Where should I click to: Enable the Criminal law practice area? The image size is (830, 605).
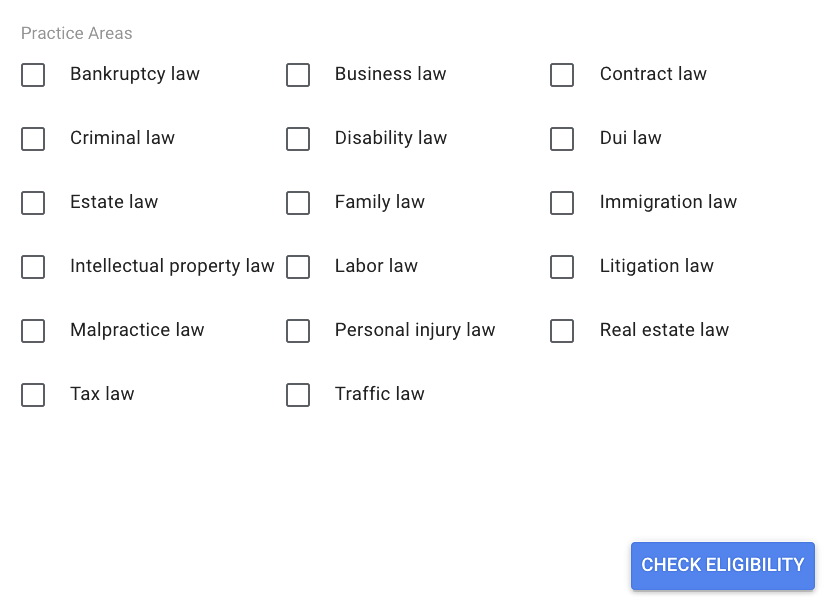pos(33,139)
